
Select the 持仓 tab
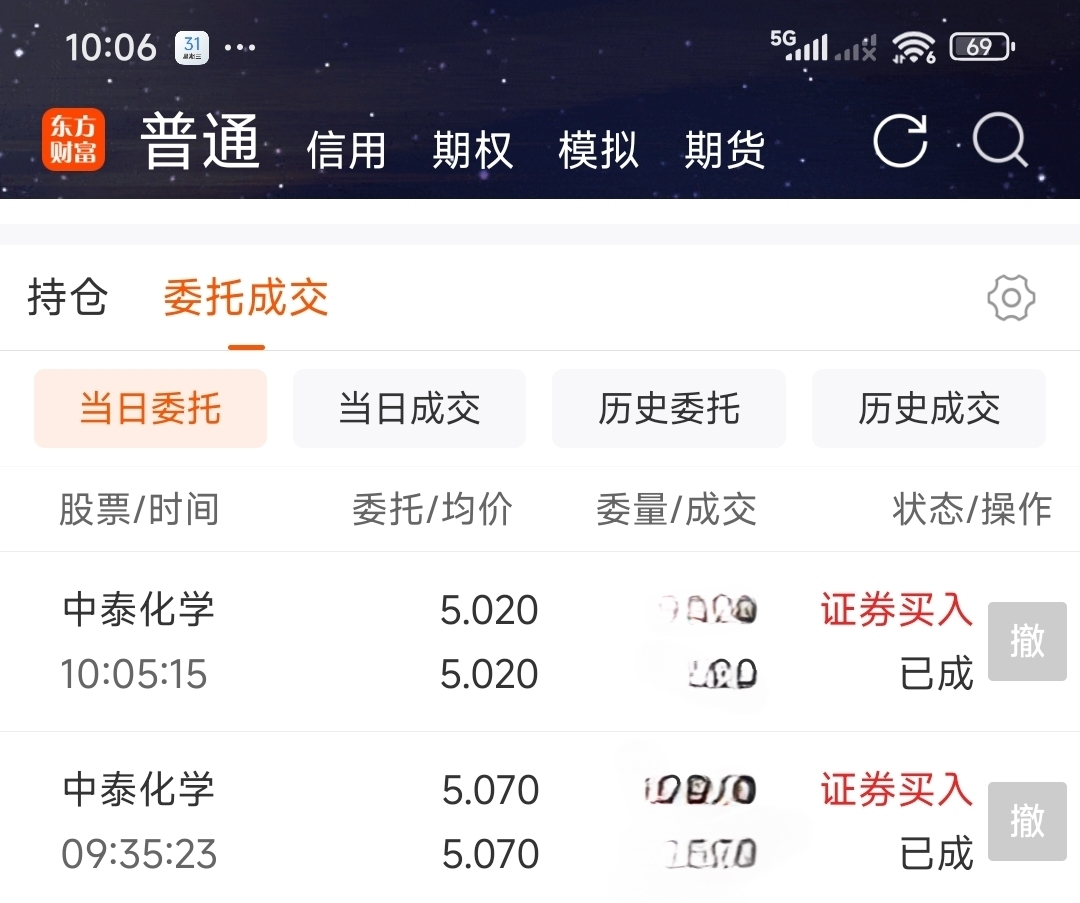(x=68, y=298)
